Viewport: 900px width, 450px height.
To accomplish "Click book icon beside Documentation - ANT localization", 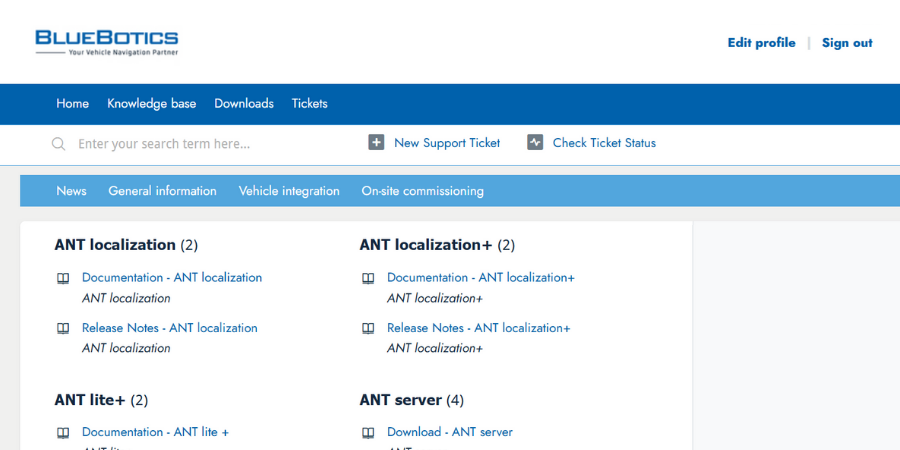I will 63,278.
